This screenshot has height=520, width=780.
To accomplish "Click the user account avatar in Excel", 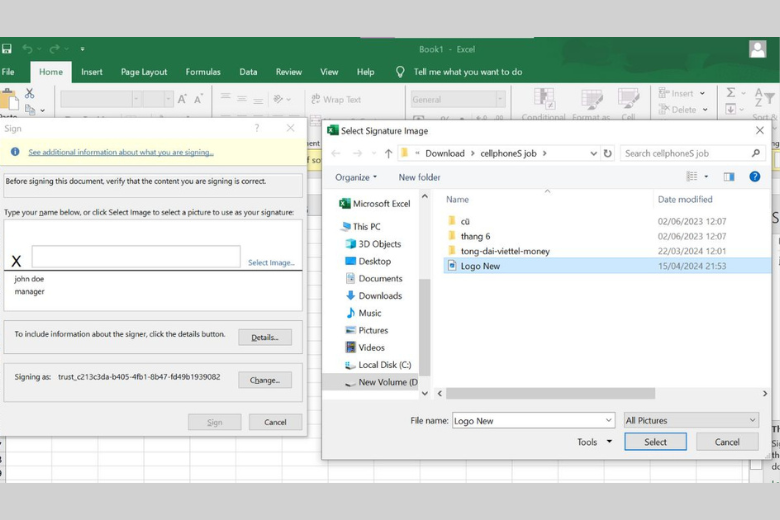I will pos(757,49).
